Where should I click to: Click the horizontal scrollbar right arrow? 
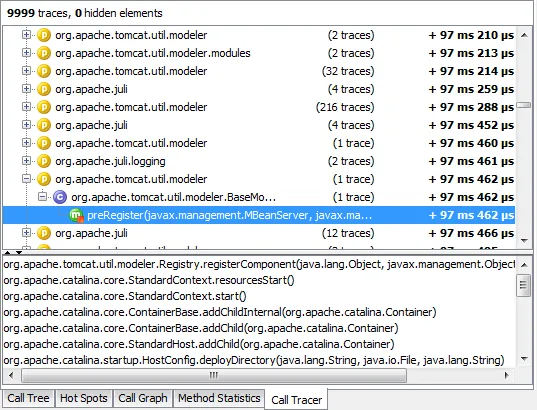coord(507,375)
